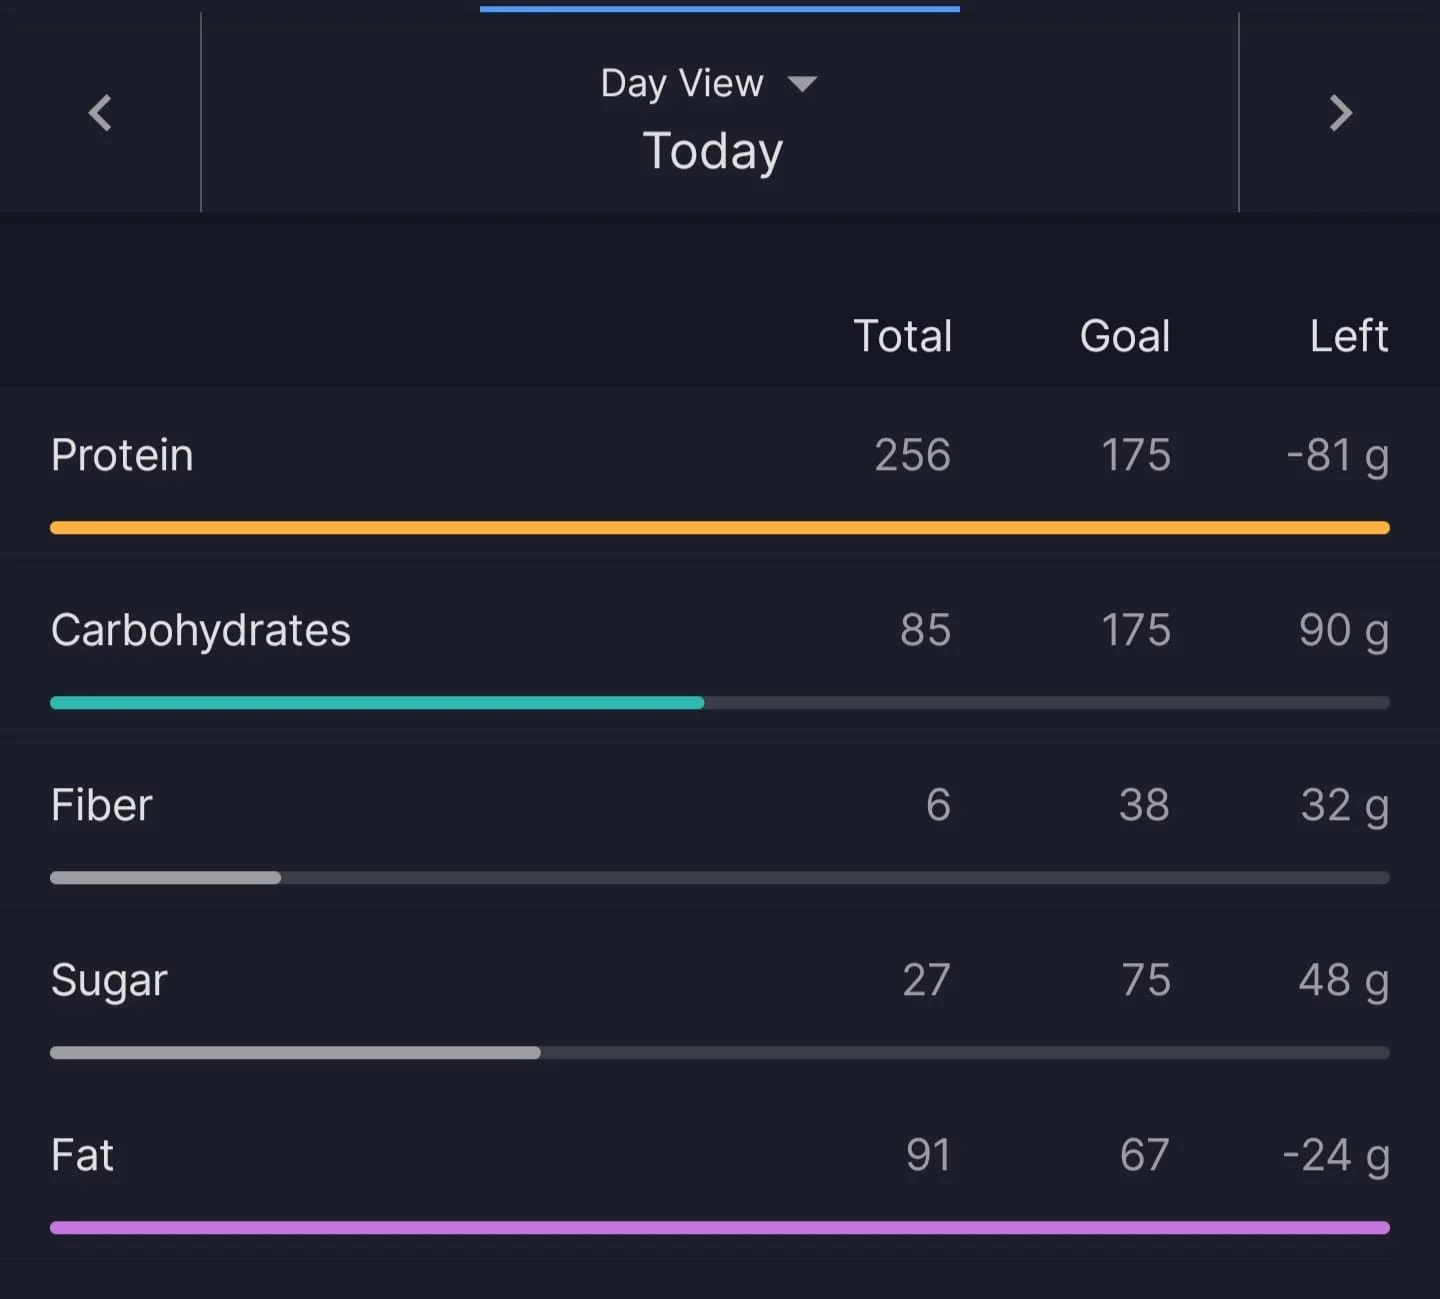
Task: Tap the Protein goal value 175
Action: 1135,455
